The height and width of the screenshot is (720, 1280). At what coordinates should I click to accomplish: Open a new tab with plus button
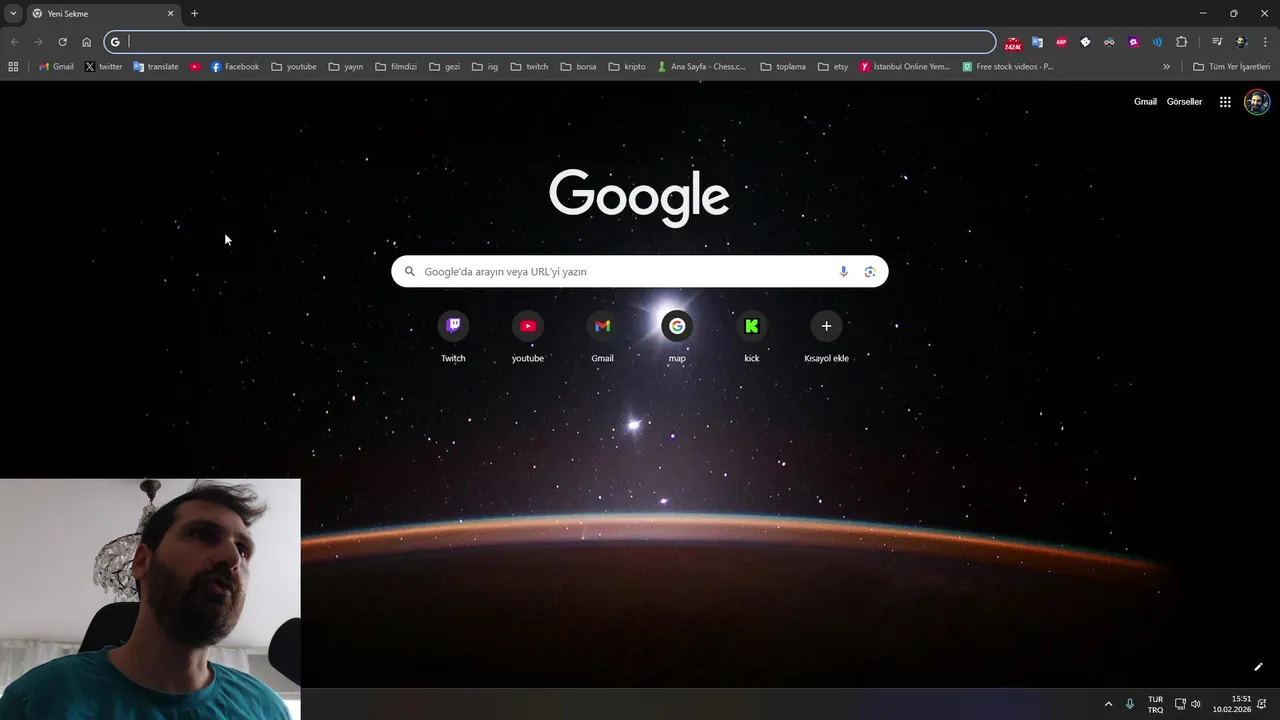coord(194,13)
